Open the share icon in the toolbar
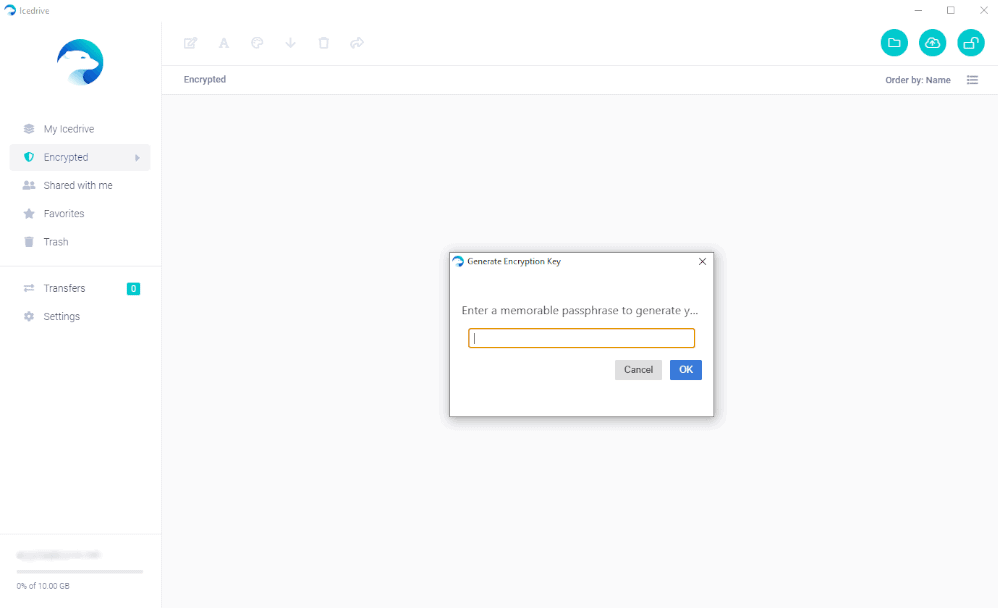 (357, 43)
